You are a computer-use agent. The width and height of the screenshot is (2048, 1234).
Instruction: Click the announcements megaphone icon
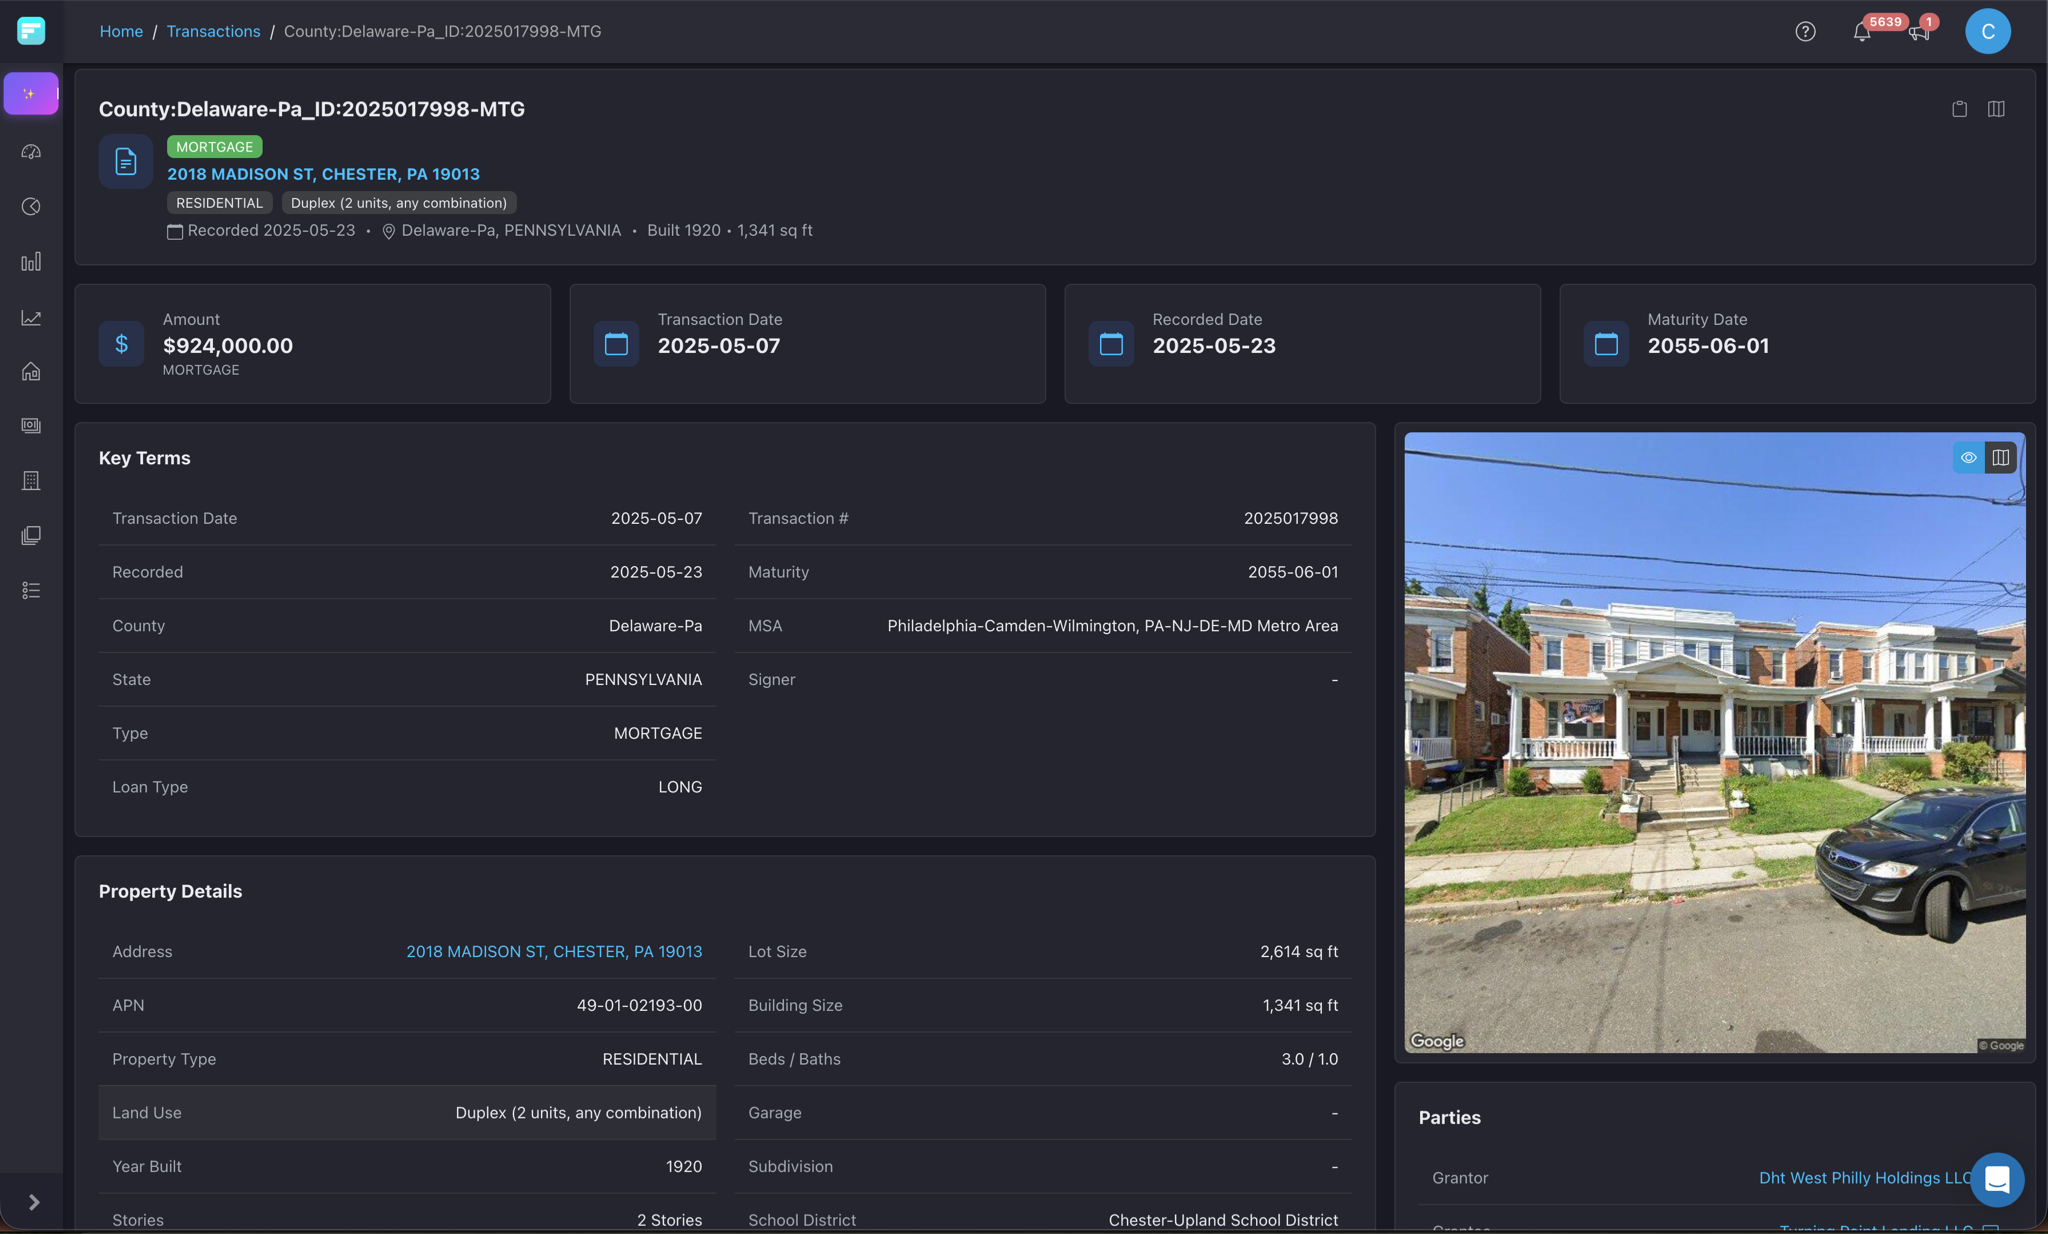click(1917, 32)
